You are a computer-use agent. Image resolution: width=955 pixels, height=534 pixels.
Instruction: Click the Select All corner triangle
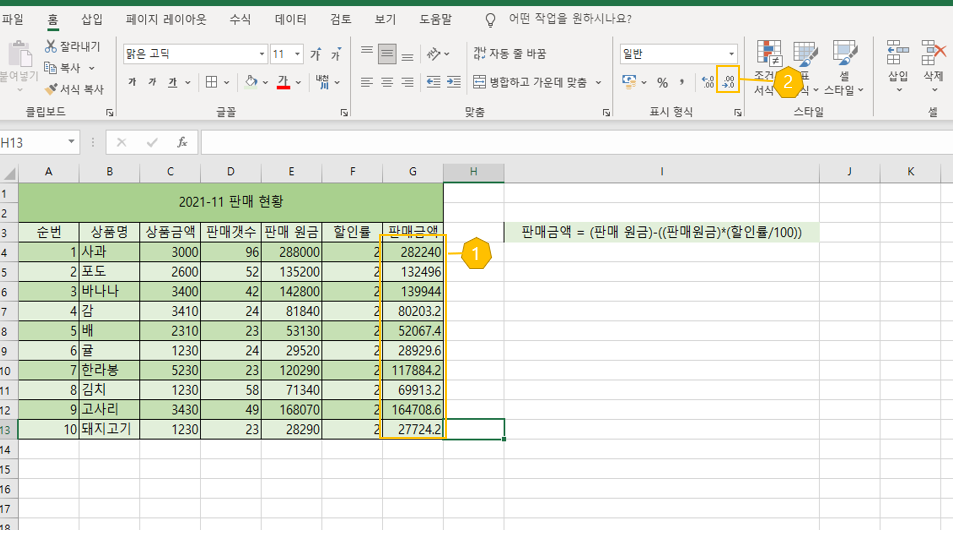(9, 174)
